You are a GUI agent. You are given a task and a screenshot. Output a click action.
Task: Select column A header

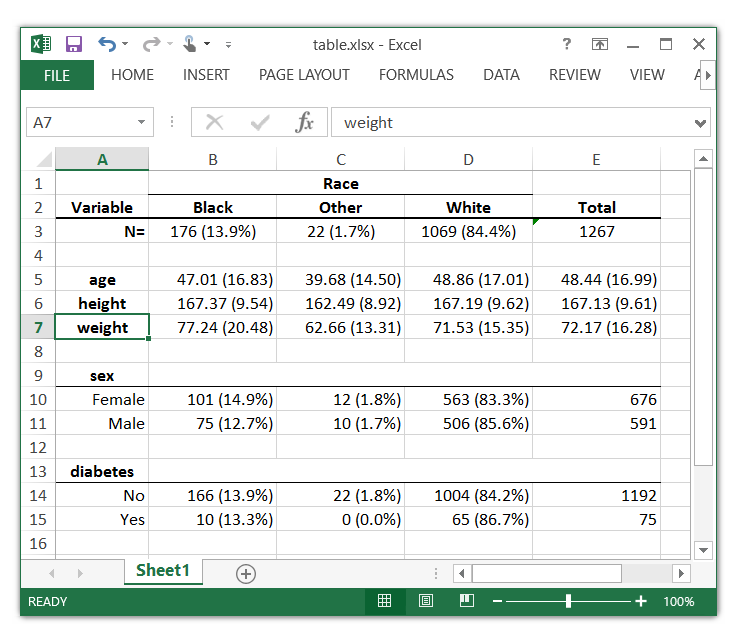(x=102, y=159)
